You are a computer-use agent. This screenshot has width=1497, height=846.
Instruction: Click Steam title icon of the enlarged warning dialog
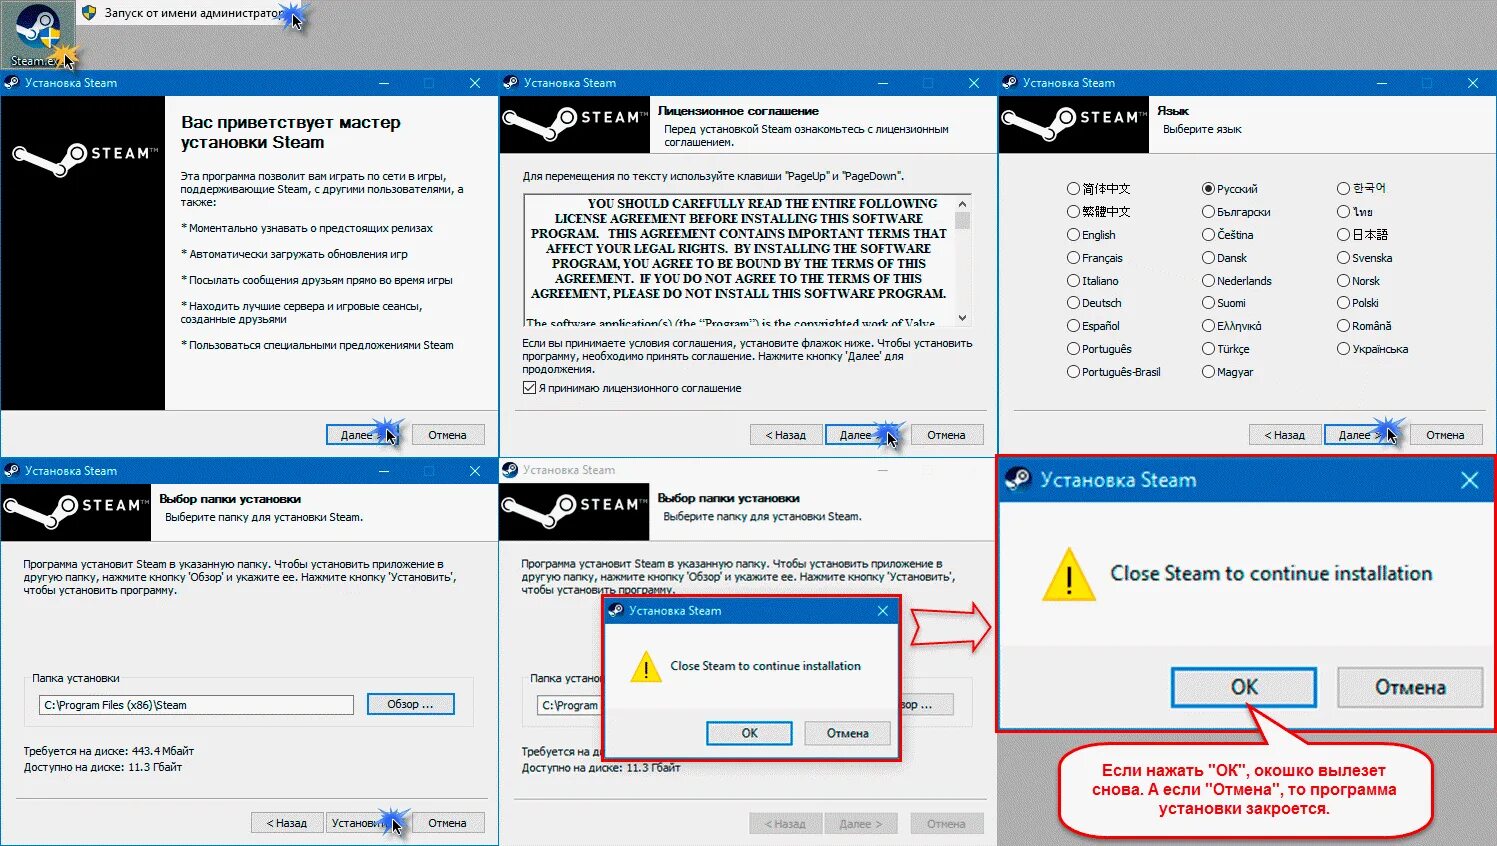[1018, 480]
